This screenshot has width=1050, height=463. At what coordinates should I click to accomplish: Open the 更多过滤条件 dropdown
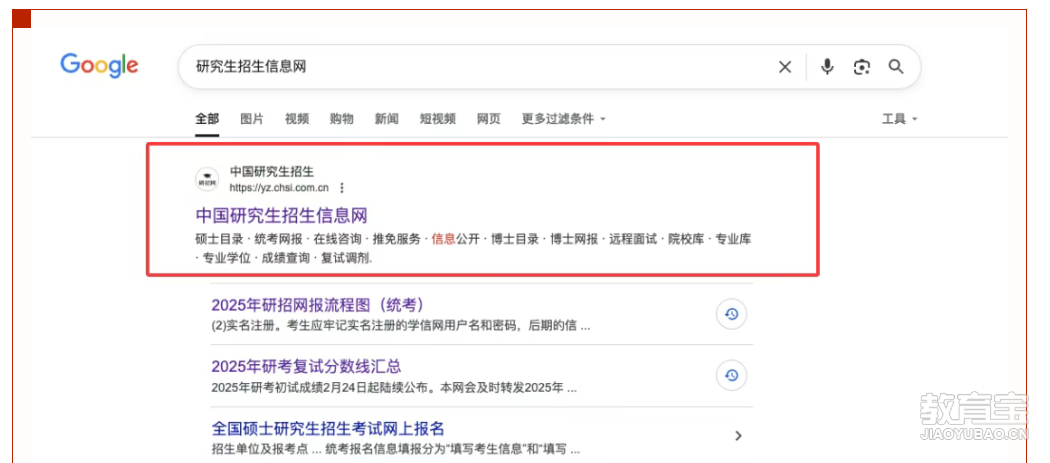click(563, 119)
